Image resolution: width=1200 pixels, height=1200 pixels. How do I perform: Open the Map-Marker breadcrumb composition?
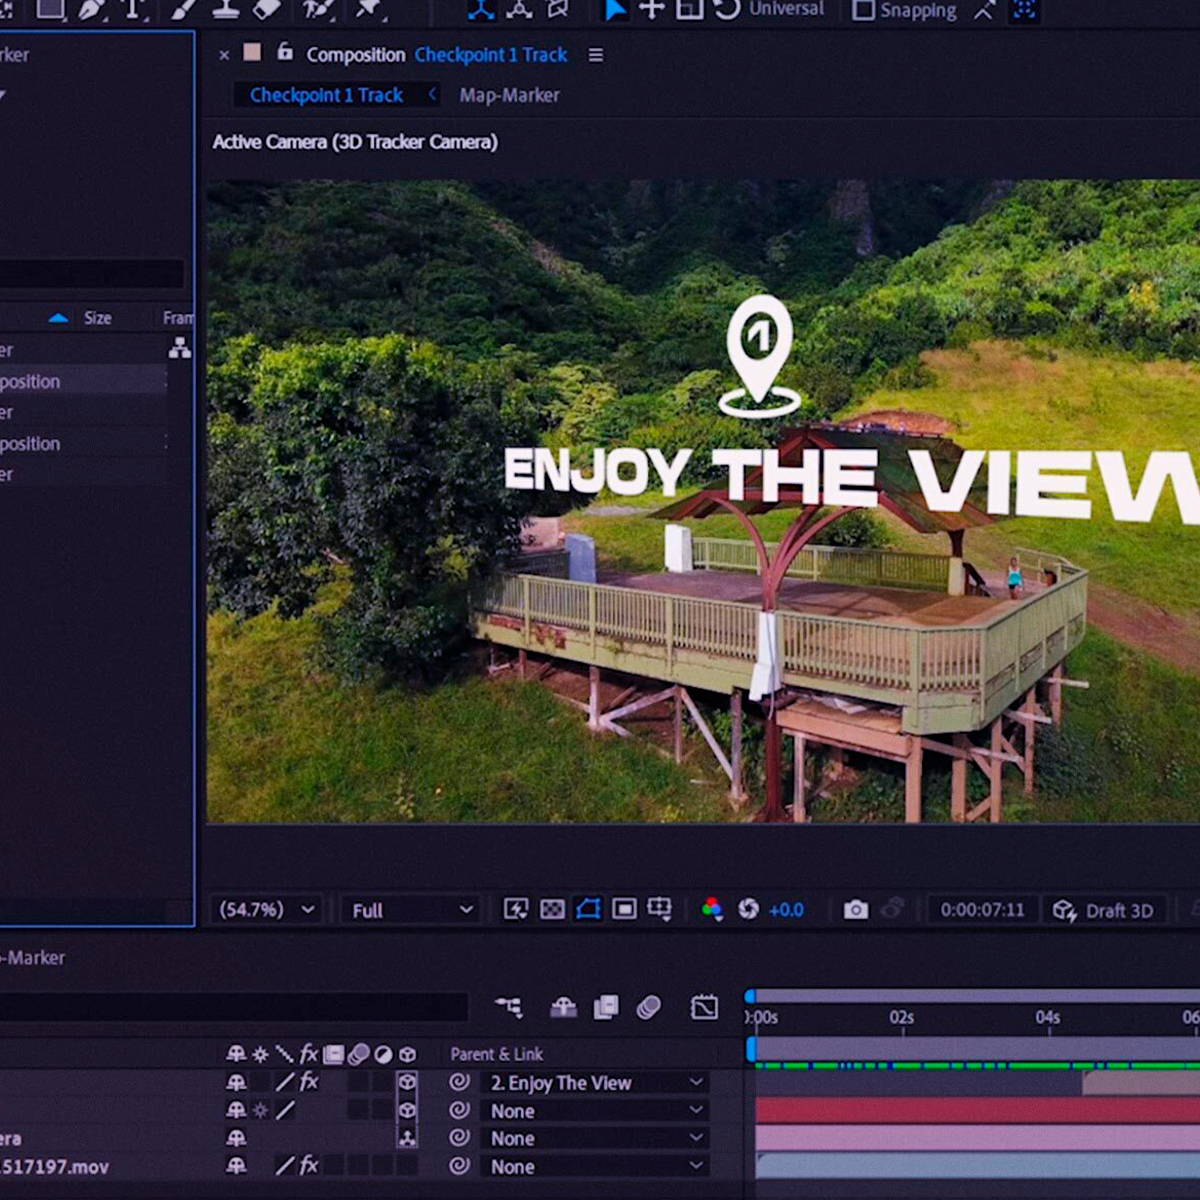pos(509,95)
